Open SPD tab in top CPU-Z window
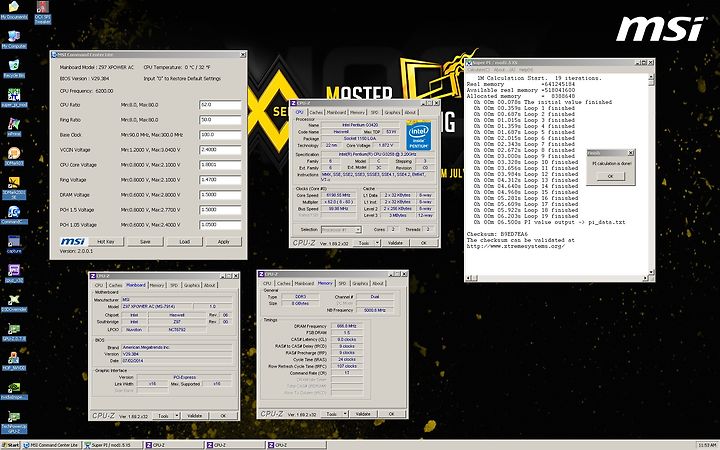This screenshot has width=720, height=450. pyautogui.click(x=375, y=112)
